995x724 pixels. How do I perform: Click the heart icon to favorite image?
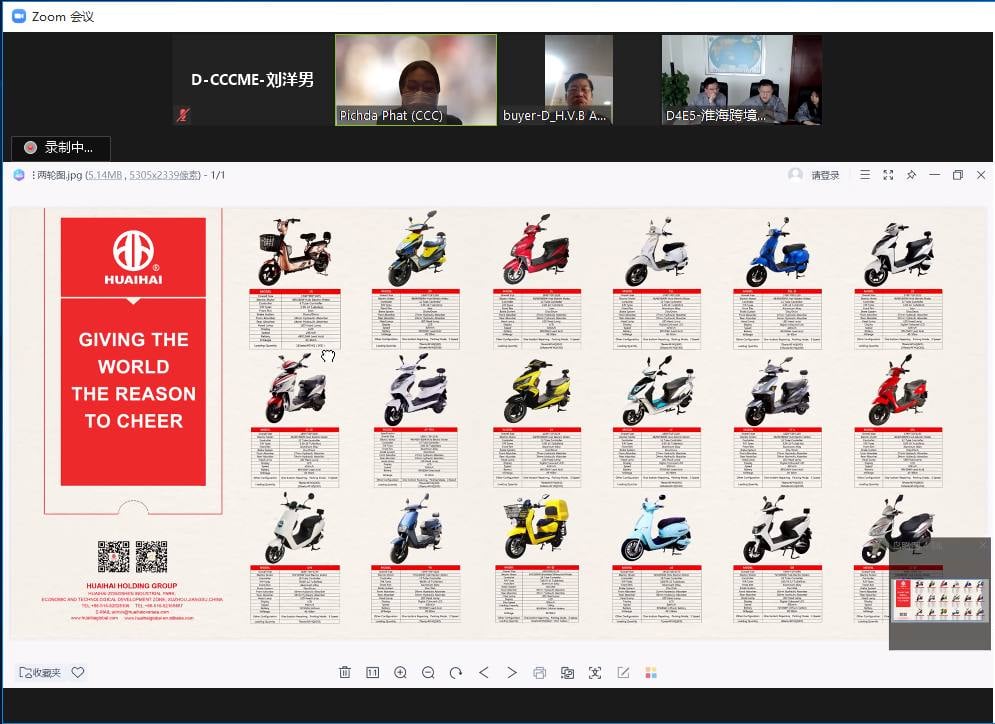[x=78, y=672]
